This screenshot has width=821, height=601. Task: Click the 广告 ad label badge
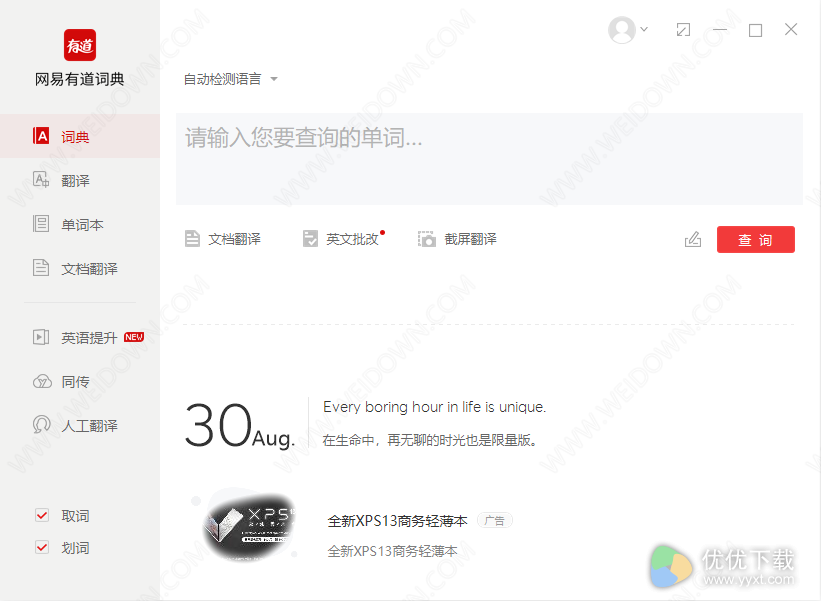tap(494, 520)
